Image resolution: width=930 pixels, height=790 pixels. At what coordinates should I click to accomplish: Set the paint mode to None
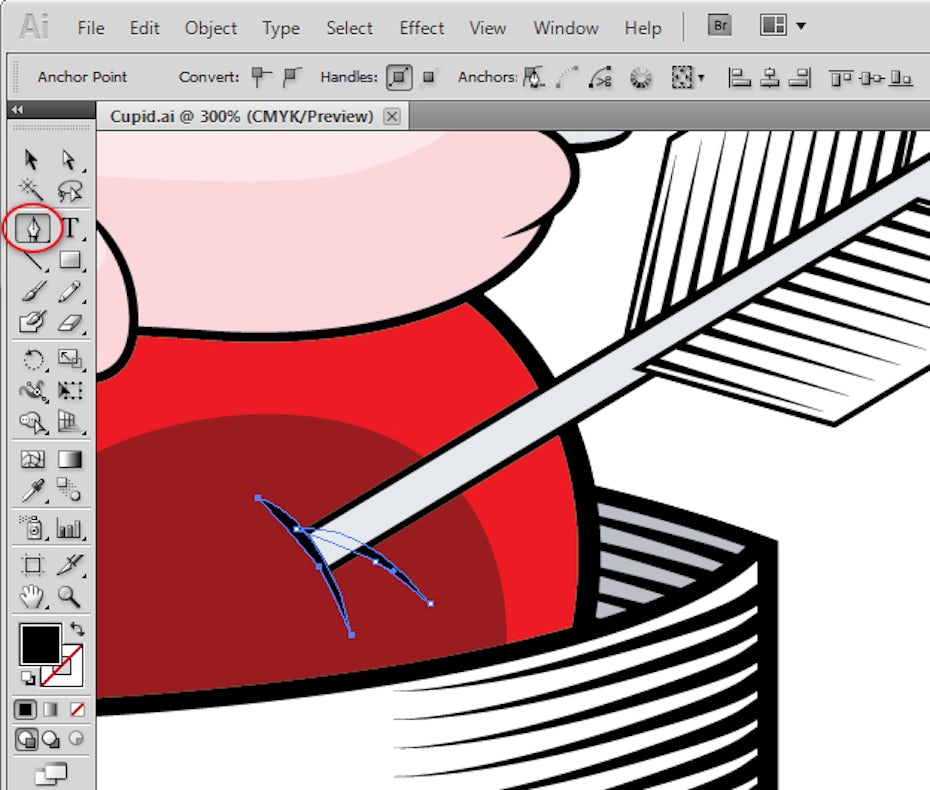click(x=77, y=709)
